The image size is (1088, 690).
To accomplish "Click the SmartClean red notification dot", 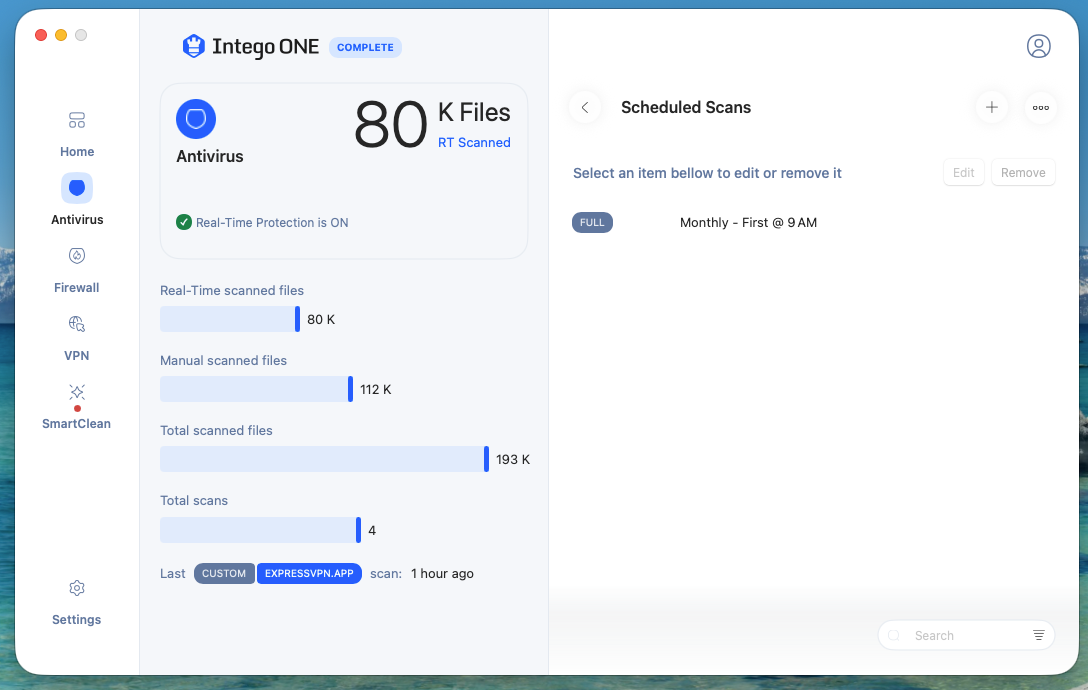I will 77,409.
